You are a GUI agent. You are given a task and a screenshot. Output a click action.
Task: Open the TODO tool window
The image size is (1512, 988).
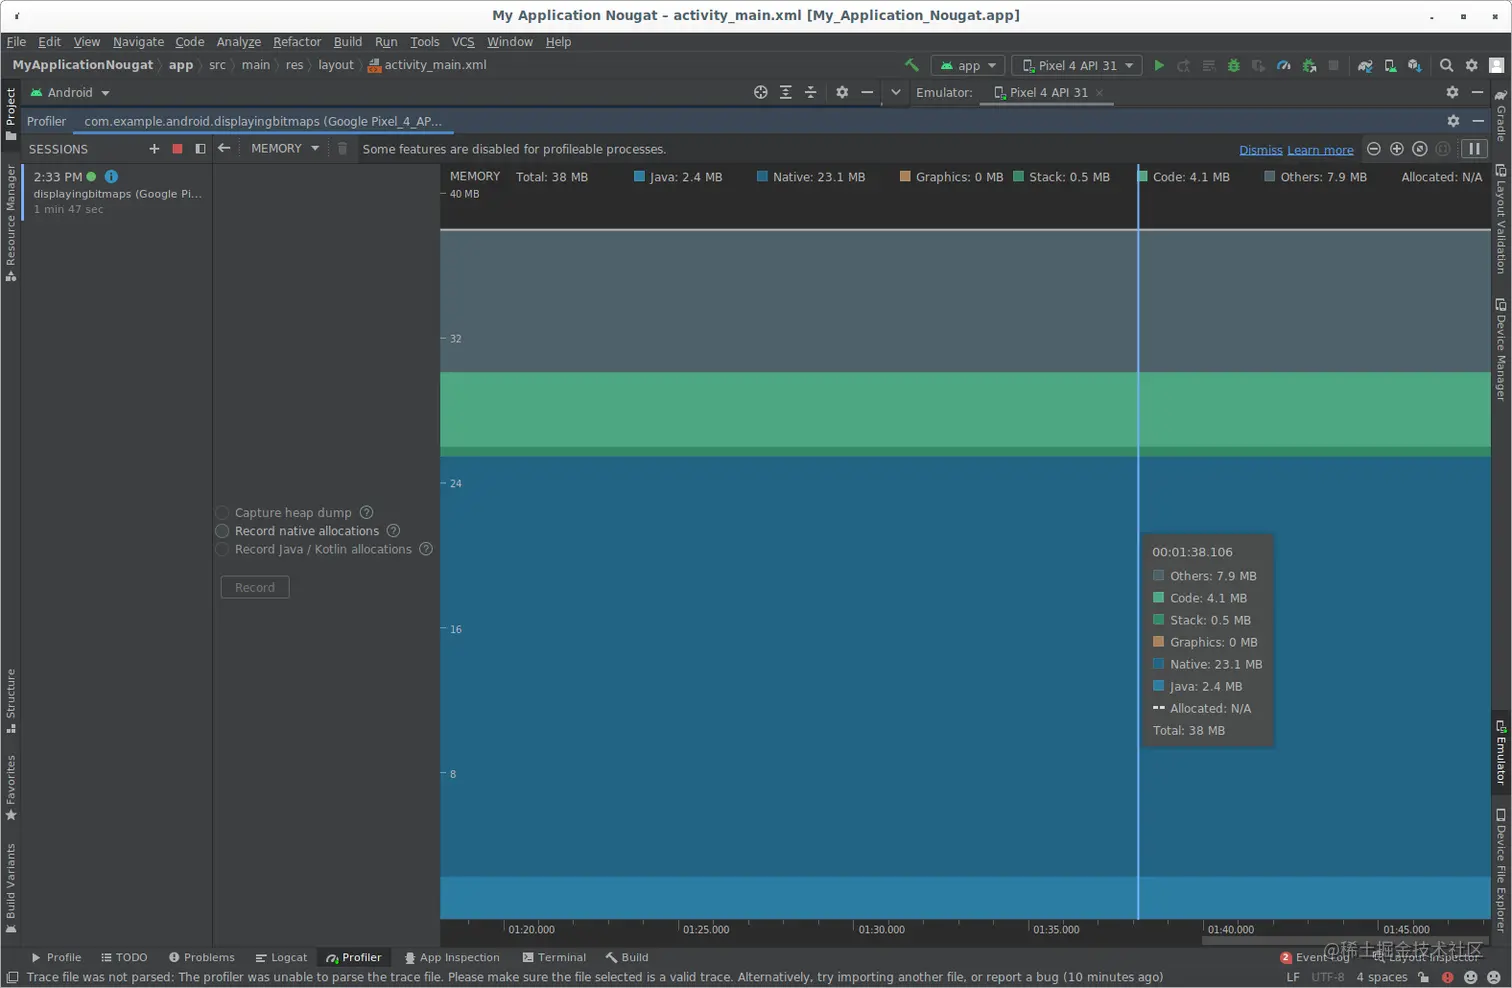coord(124,957)
